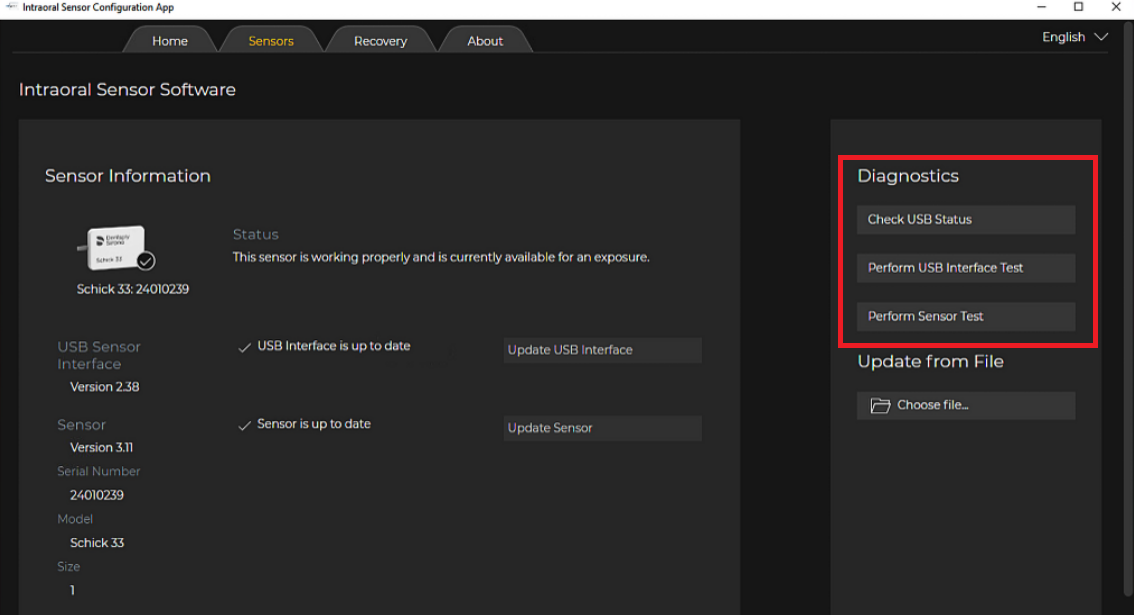Click the USB Interface up-to-date checkmark

pos(244,347)
